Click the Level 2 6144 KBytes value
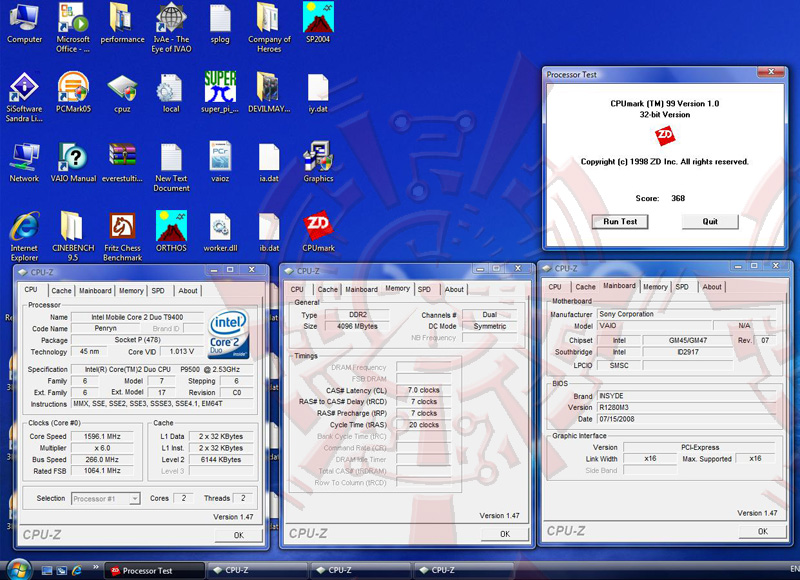The image size is (800, 580). click(221, 460)
